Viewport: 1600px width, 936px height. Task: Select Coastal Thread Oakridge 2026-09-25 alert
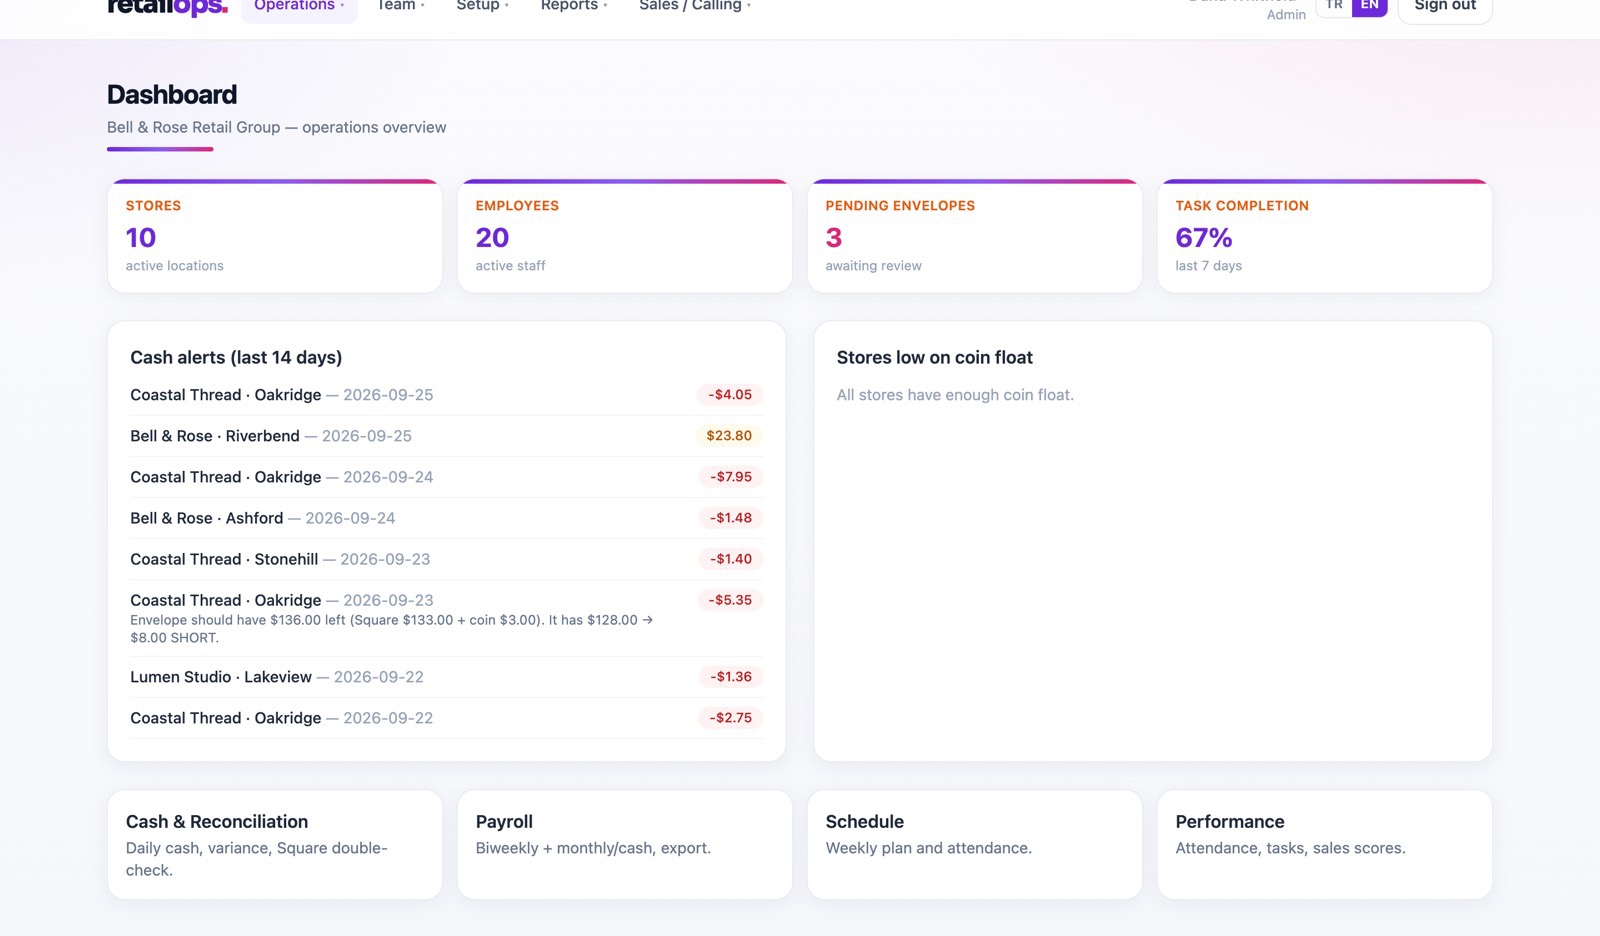pyautogui.click(x=446, y=395)
